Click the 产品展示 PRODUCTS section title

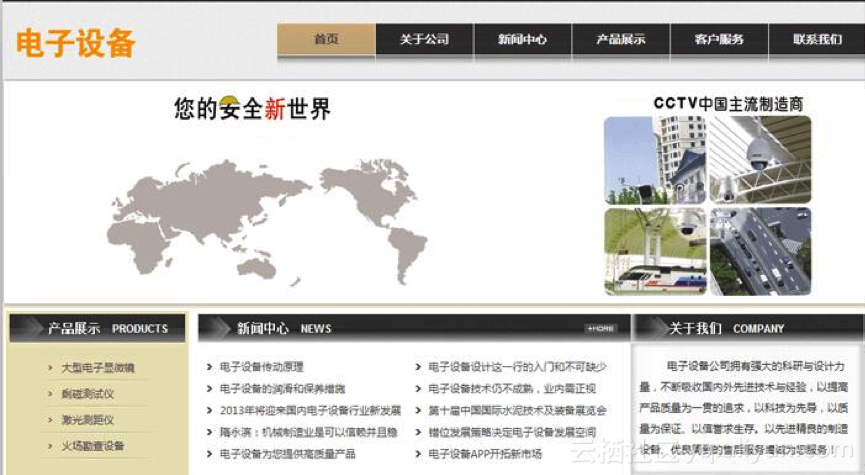108,328
